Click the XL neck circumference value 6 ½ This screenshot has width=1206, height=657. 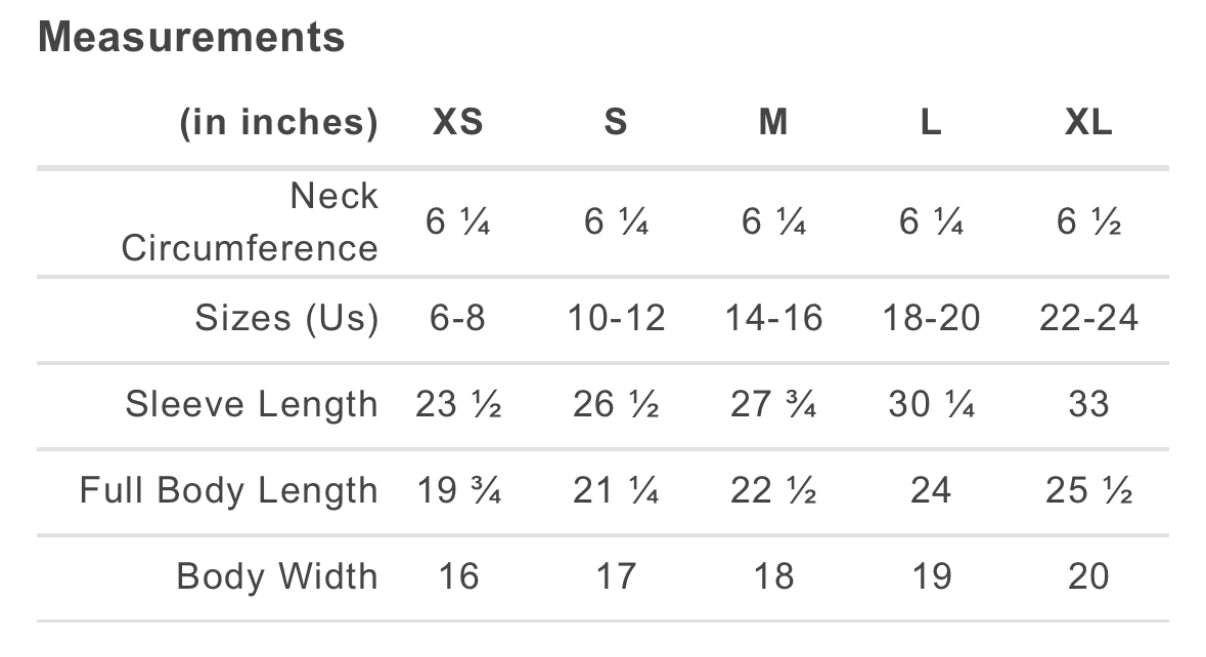1088,222
